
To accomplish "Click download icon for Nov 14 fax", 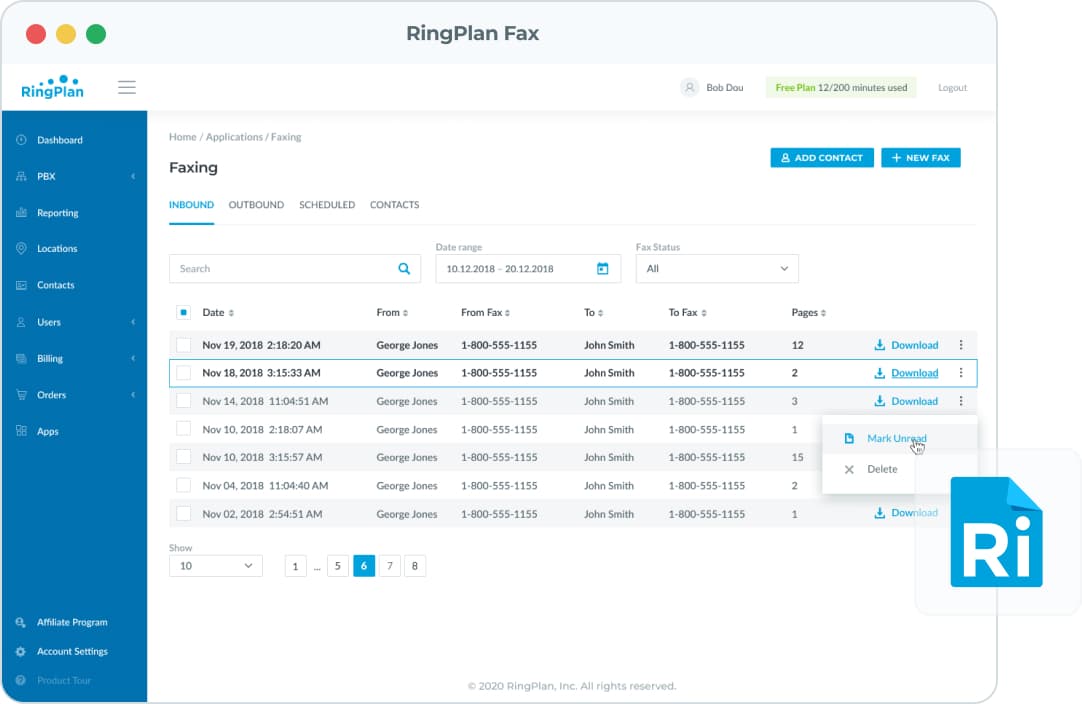I will tap(879, 401).
